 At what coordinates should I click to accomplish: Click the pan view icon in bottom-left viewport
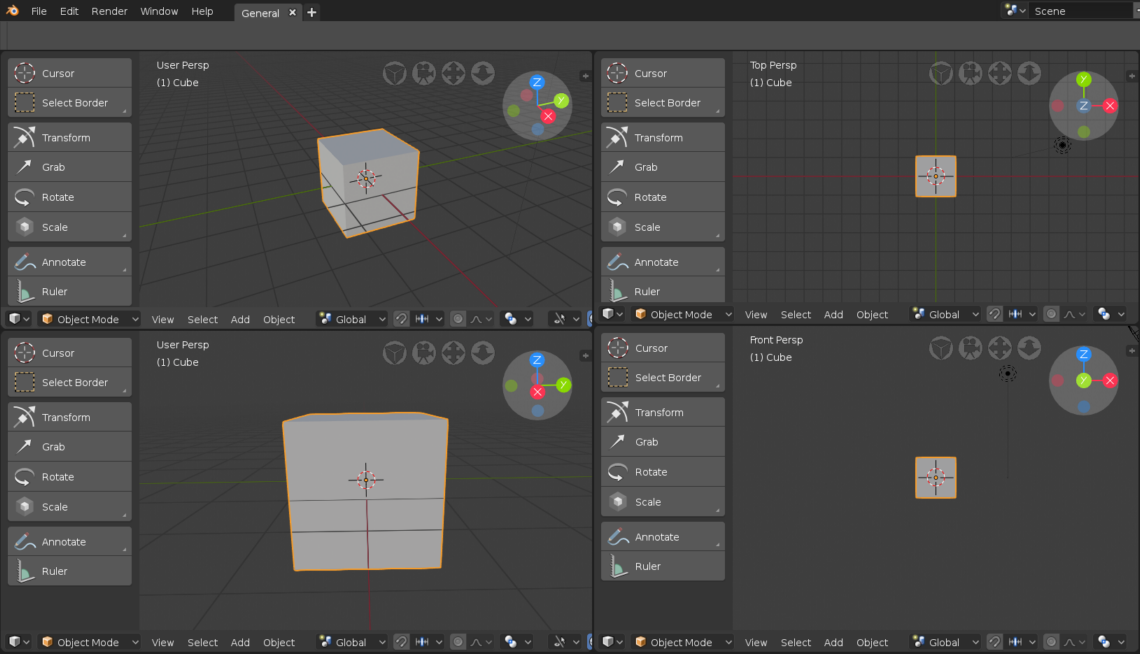point(453,353)
